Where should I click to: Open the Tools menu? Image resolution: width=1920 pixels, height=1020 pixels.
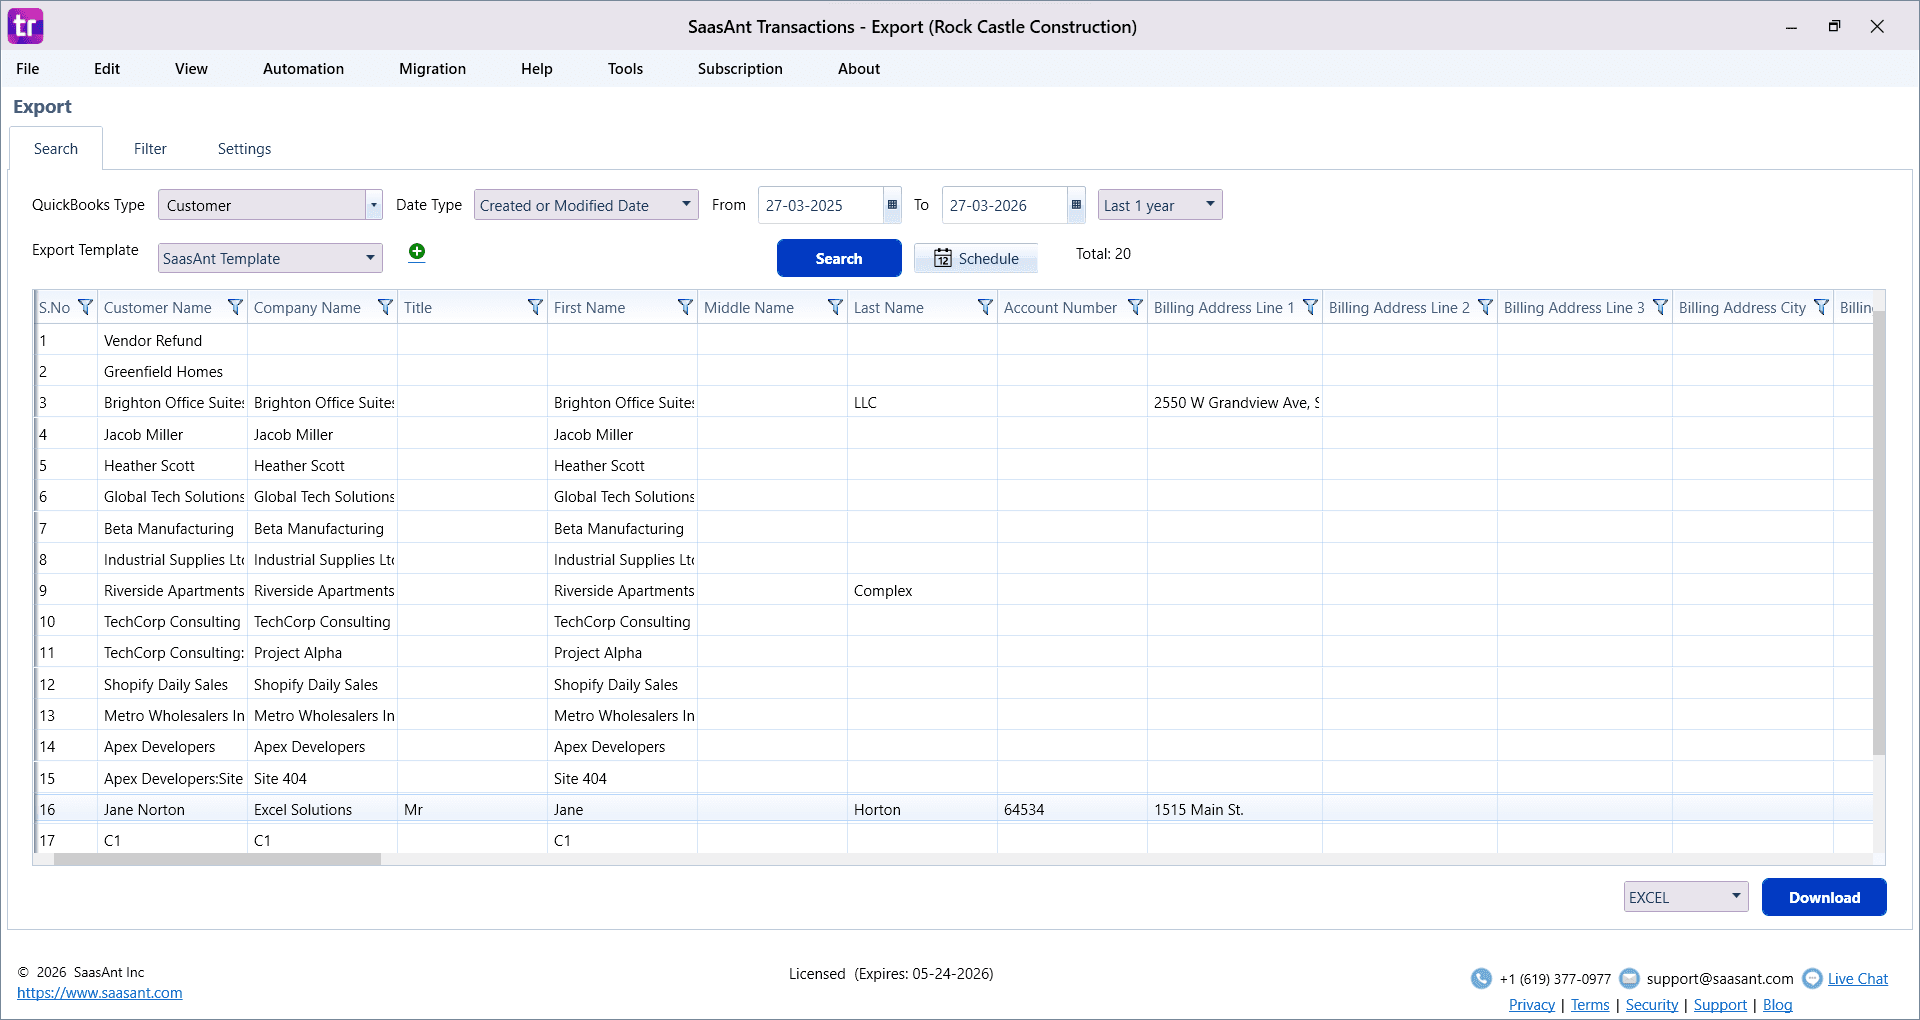(x=625, y=69)
